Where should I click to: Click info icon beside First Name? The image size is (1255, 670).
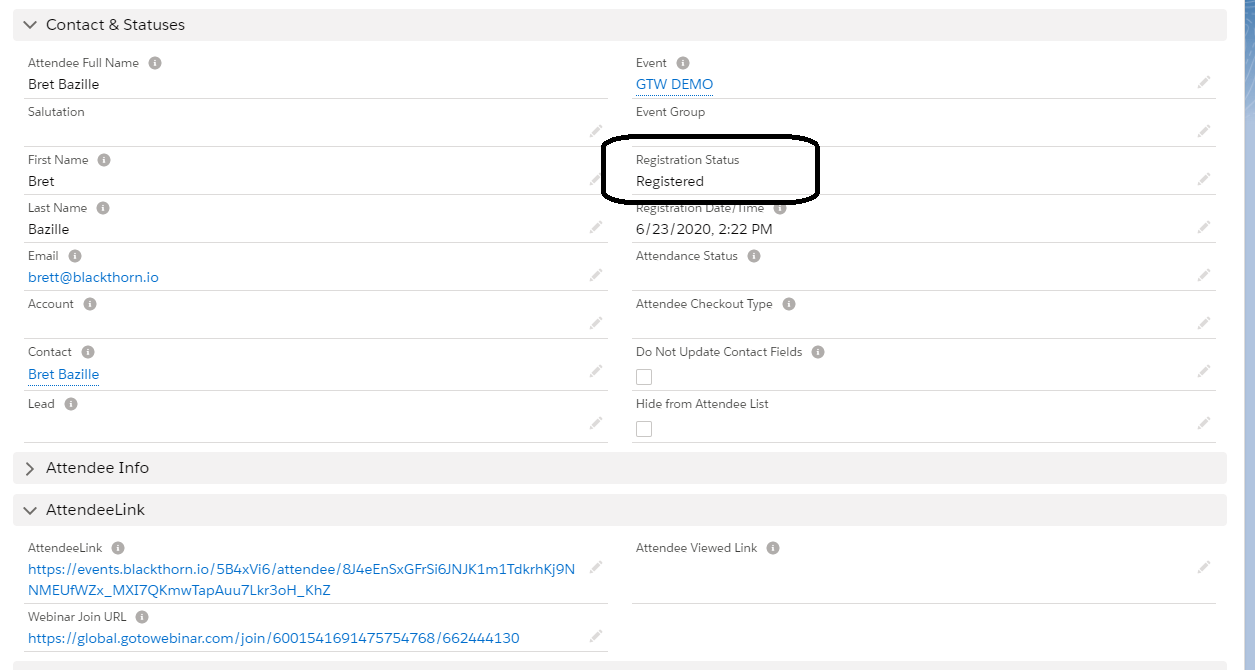[104, 160]
